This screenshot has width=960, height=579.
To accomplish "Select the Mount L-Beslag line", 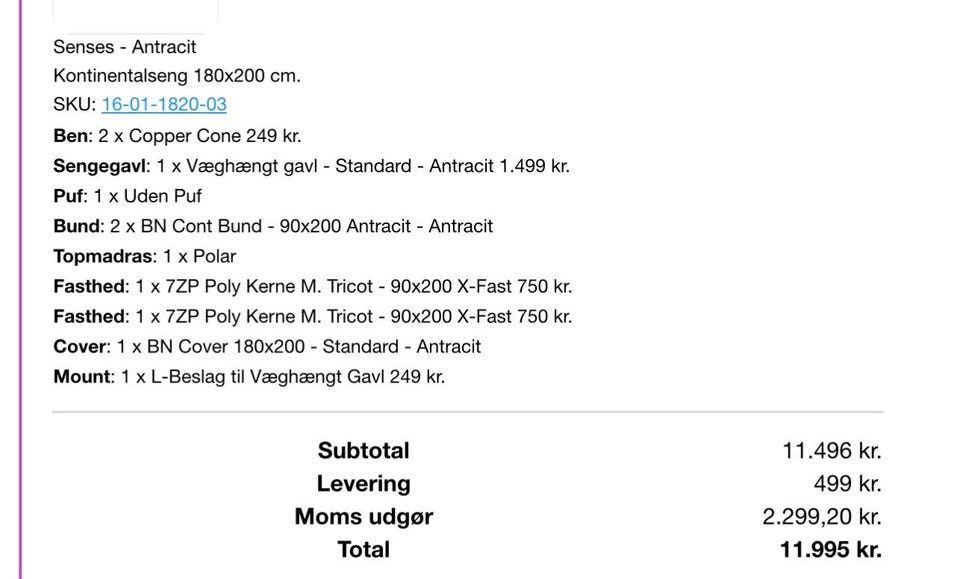I will click(x=249, y=377).
